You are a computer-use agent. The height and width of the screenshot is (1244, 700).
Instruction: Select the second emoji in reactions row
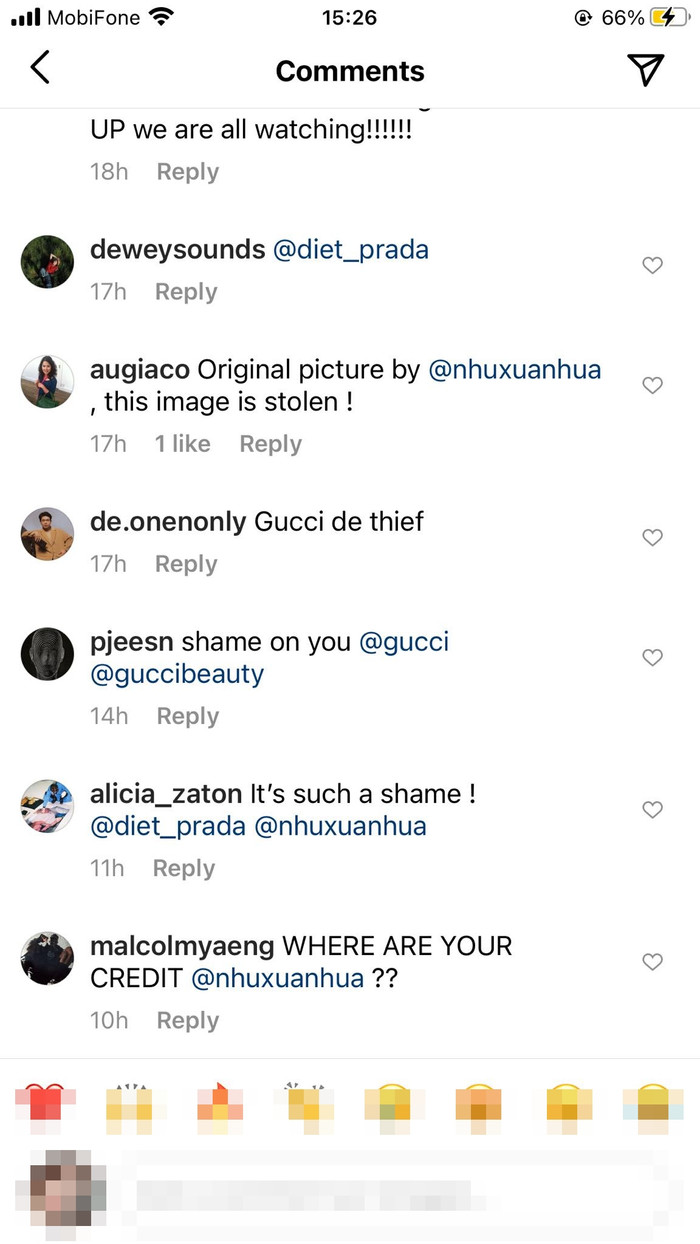(x=132, y=1107)
